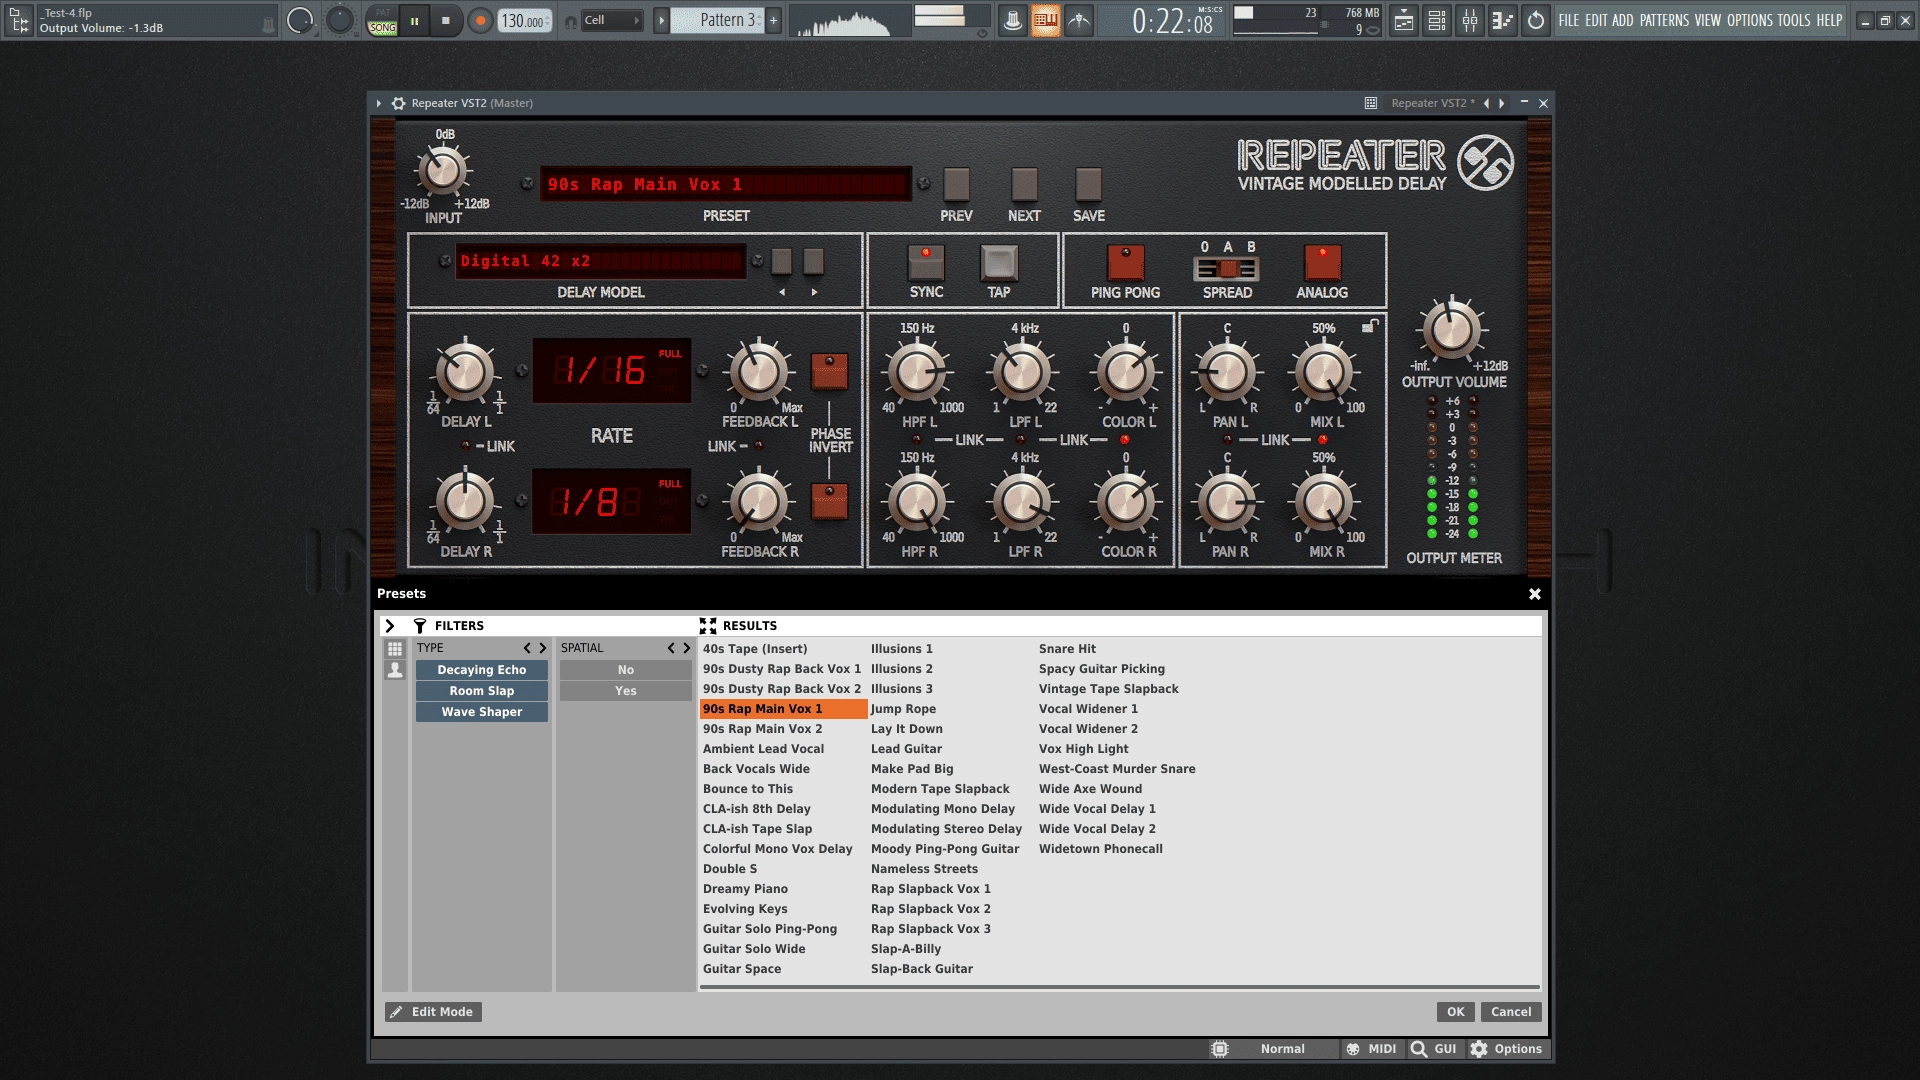Image resolution: width=1920 pixels, height=1080 pixels.
Task: Click the lock icon above MIX L
Action: [x=1370, y=326]
